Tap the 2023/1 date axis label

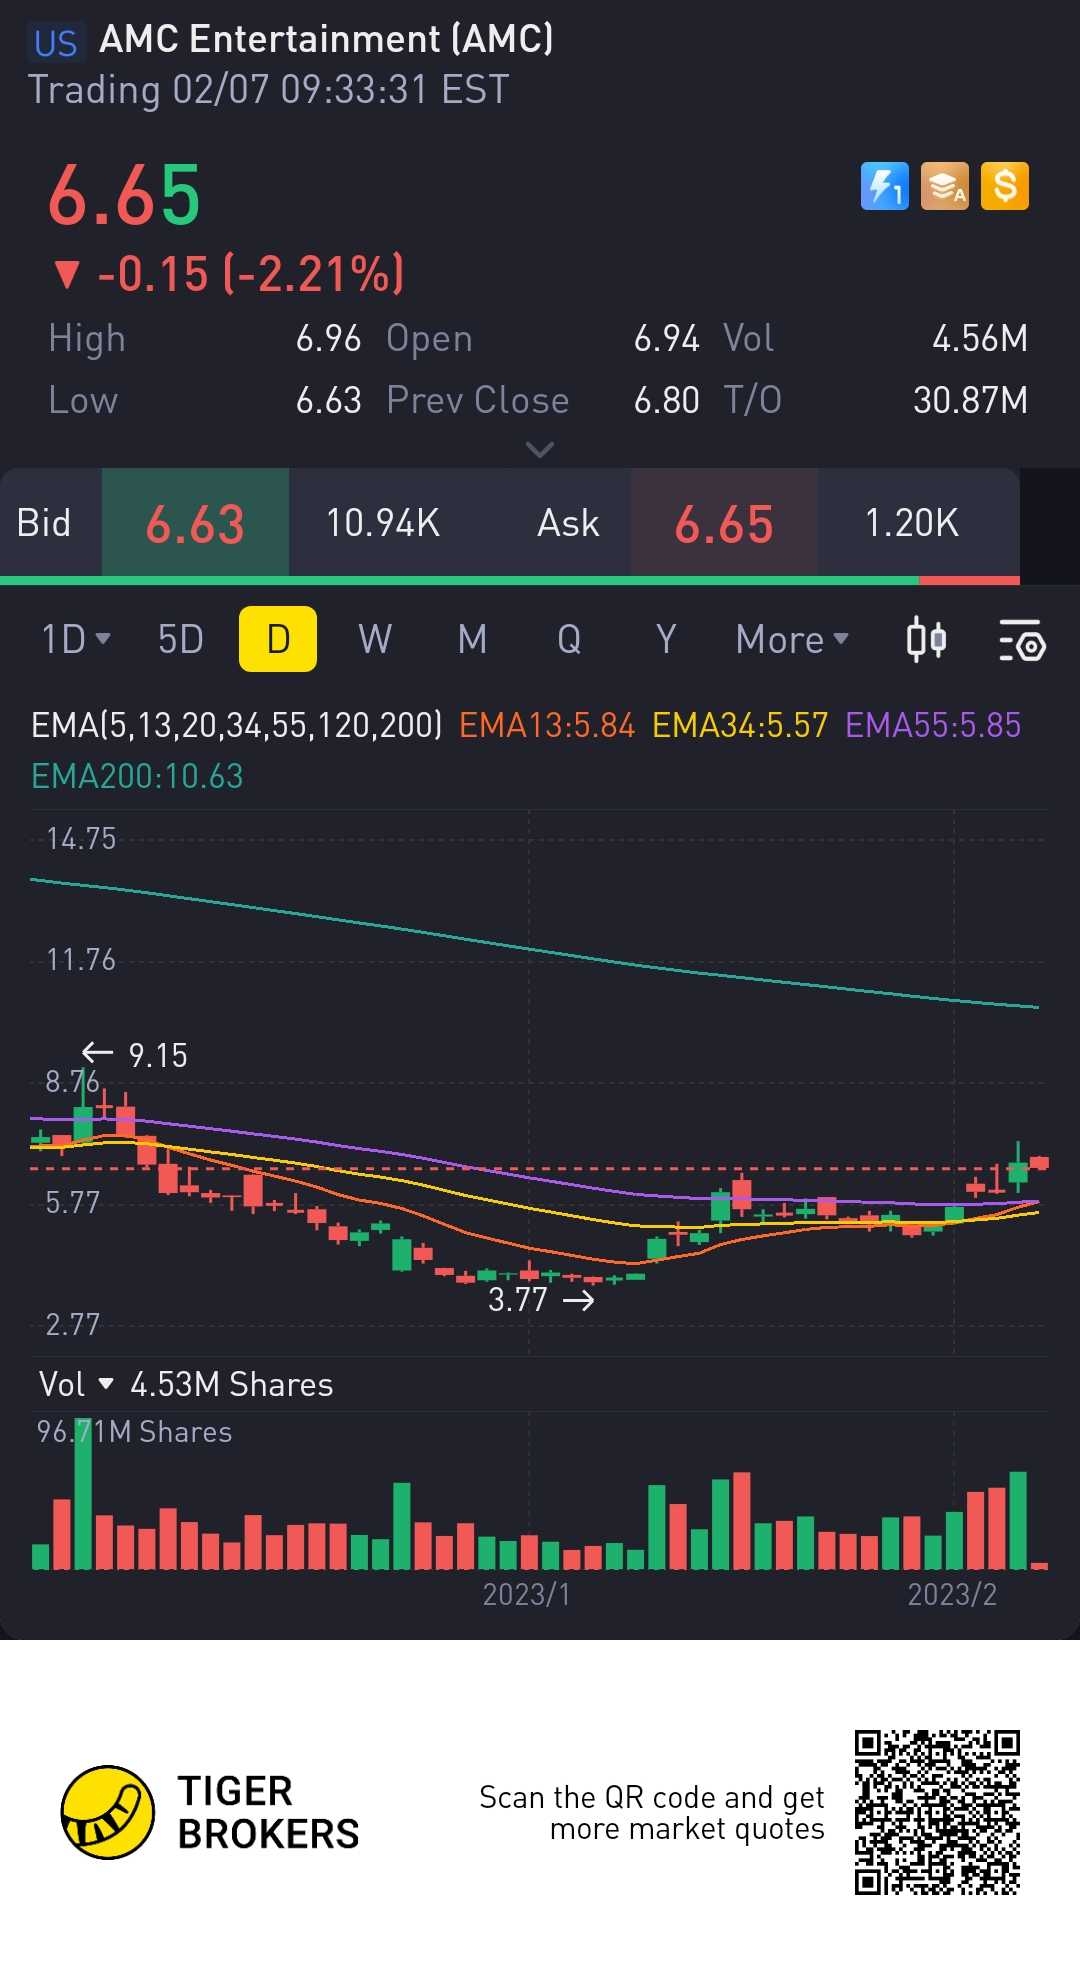(x=526, y=1594)
